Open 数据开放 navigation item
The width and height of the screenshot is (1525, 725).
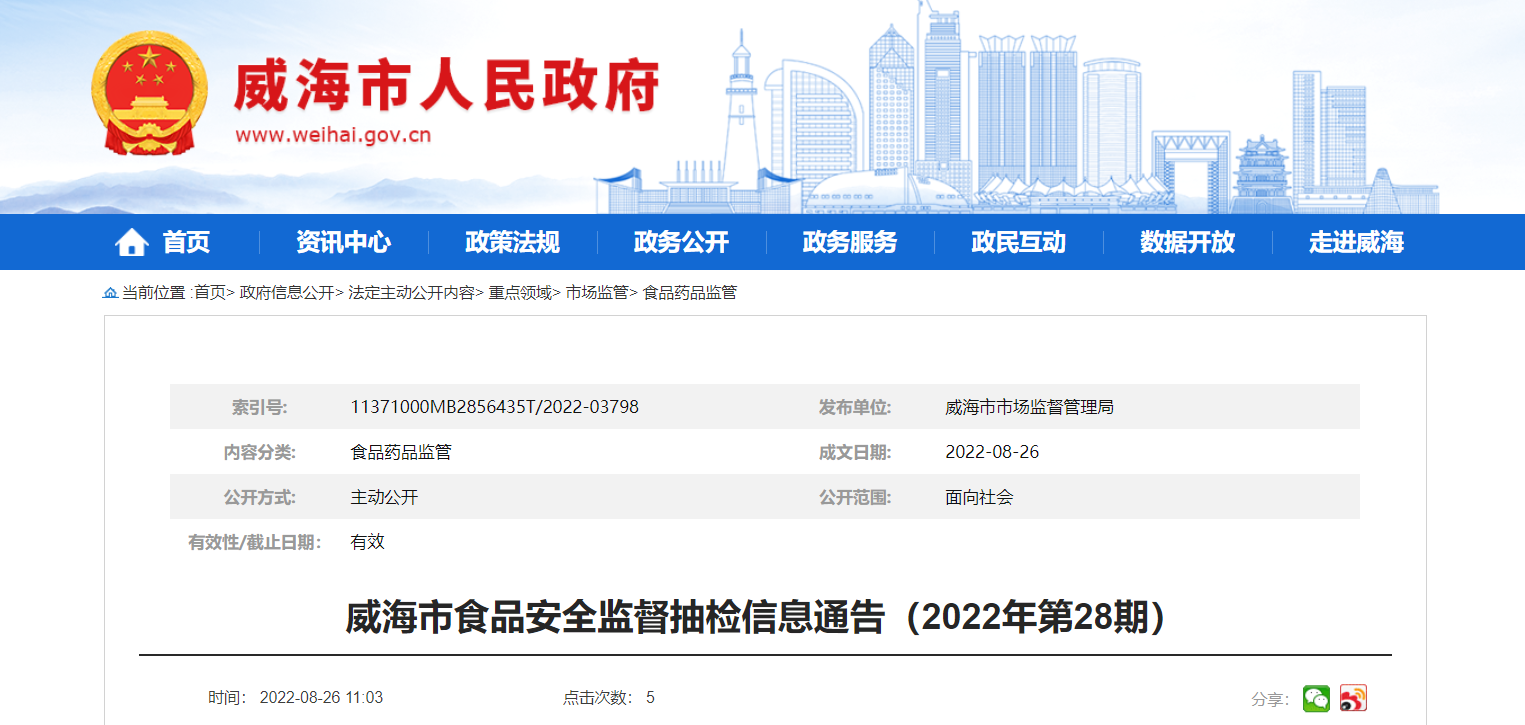click(x=1187, y=242)
